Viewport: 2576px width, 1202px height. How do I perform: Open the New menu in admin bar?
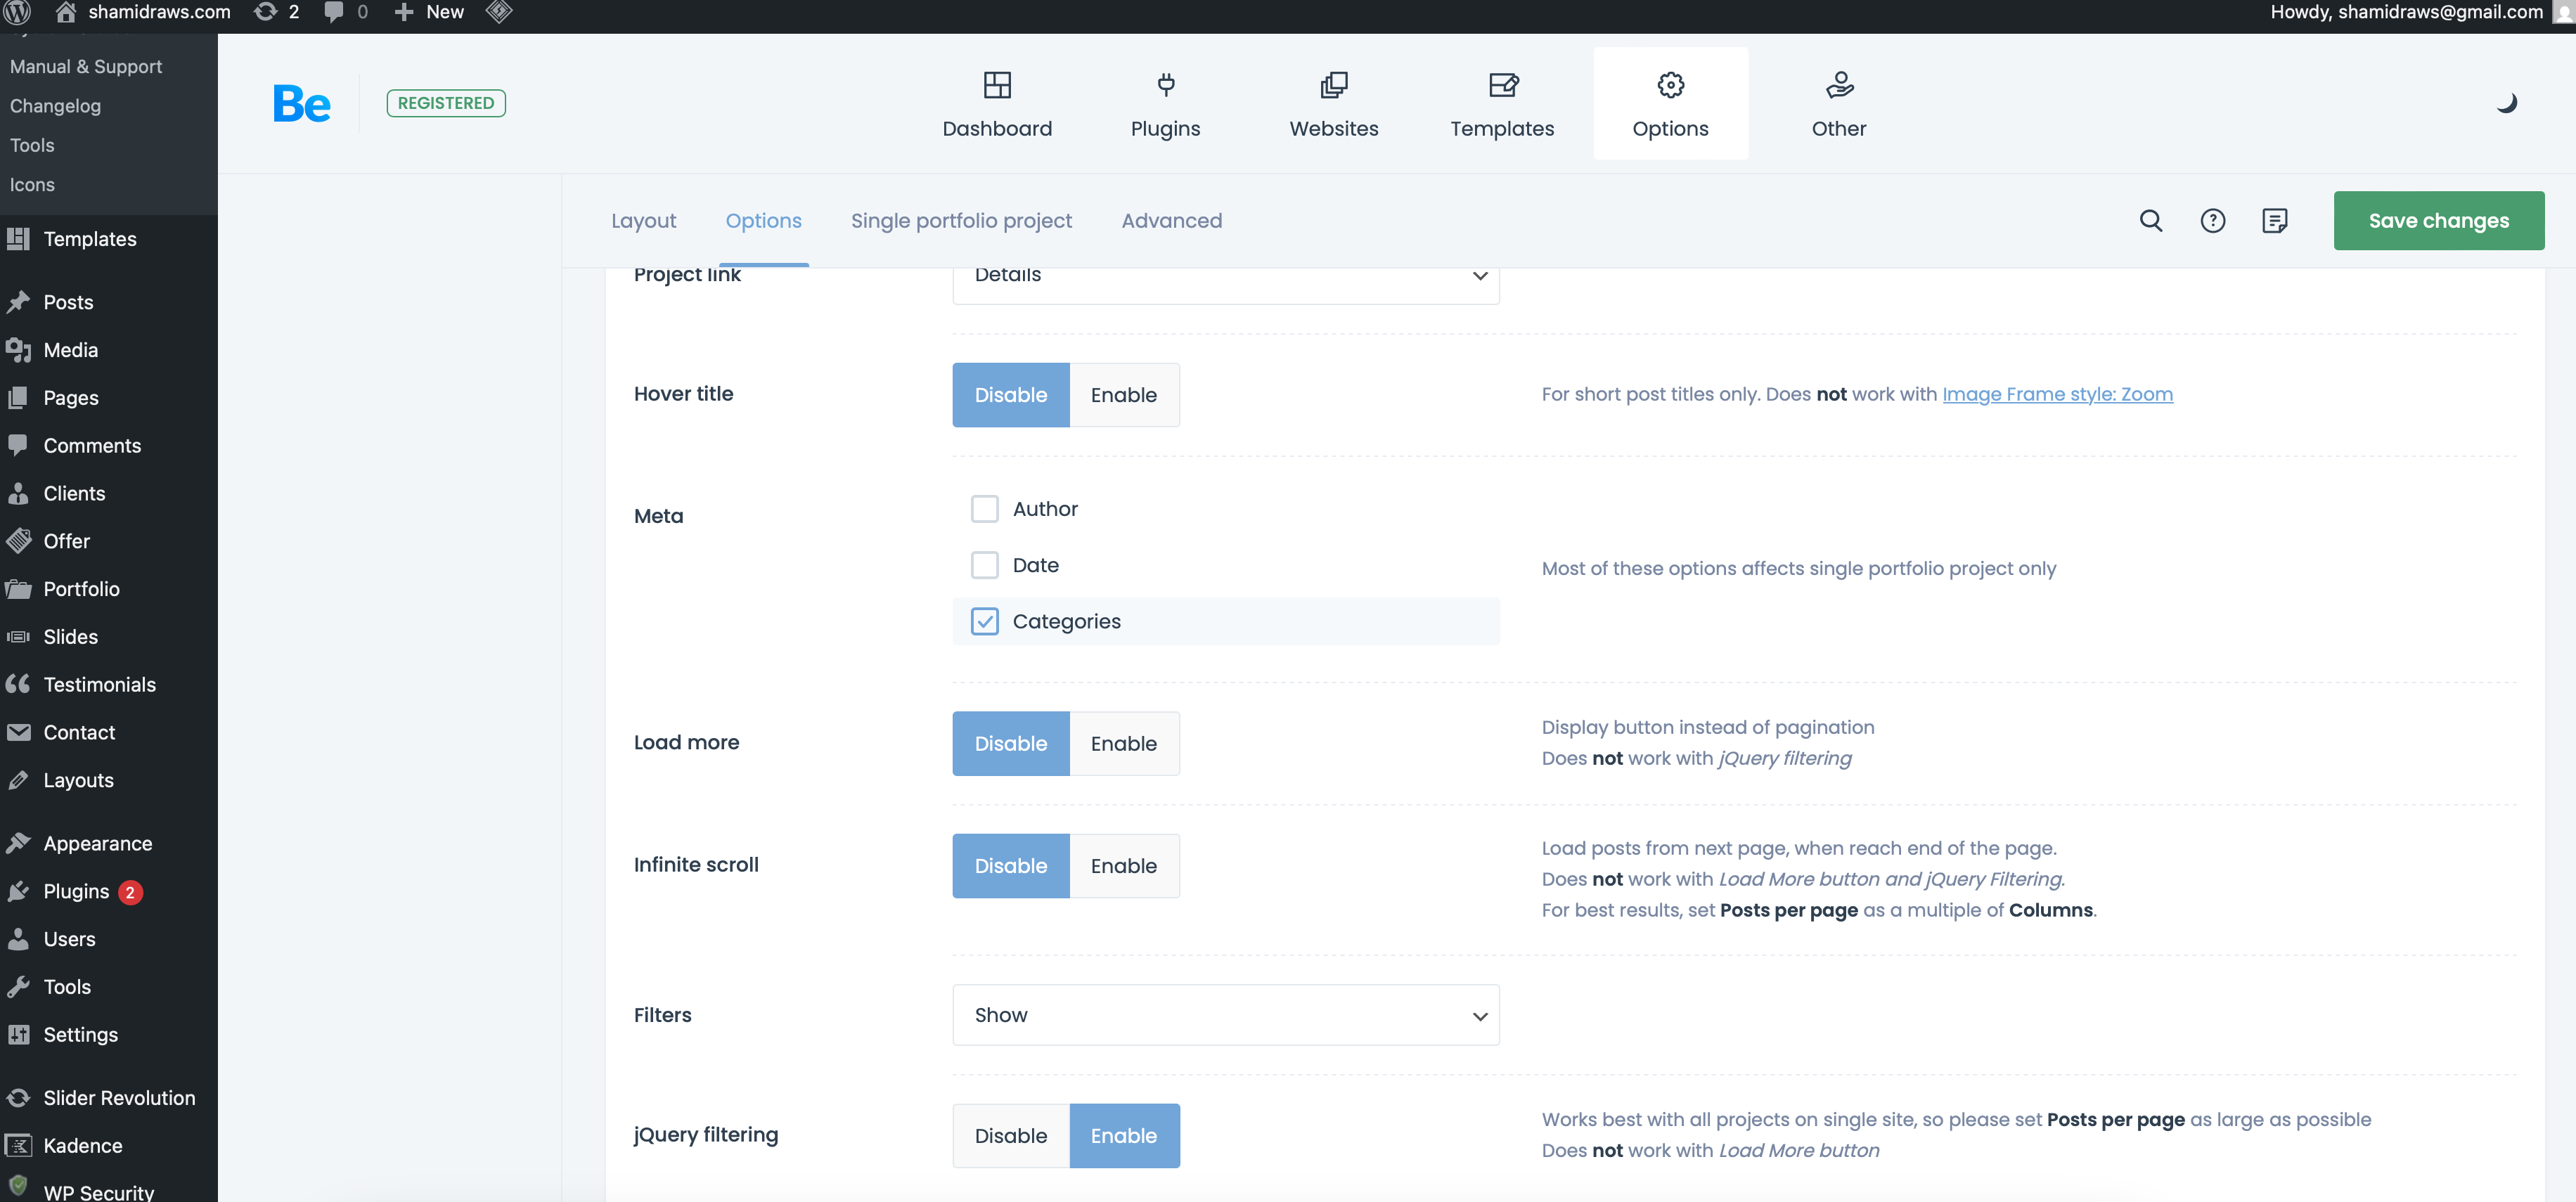431,12
